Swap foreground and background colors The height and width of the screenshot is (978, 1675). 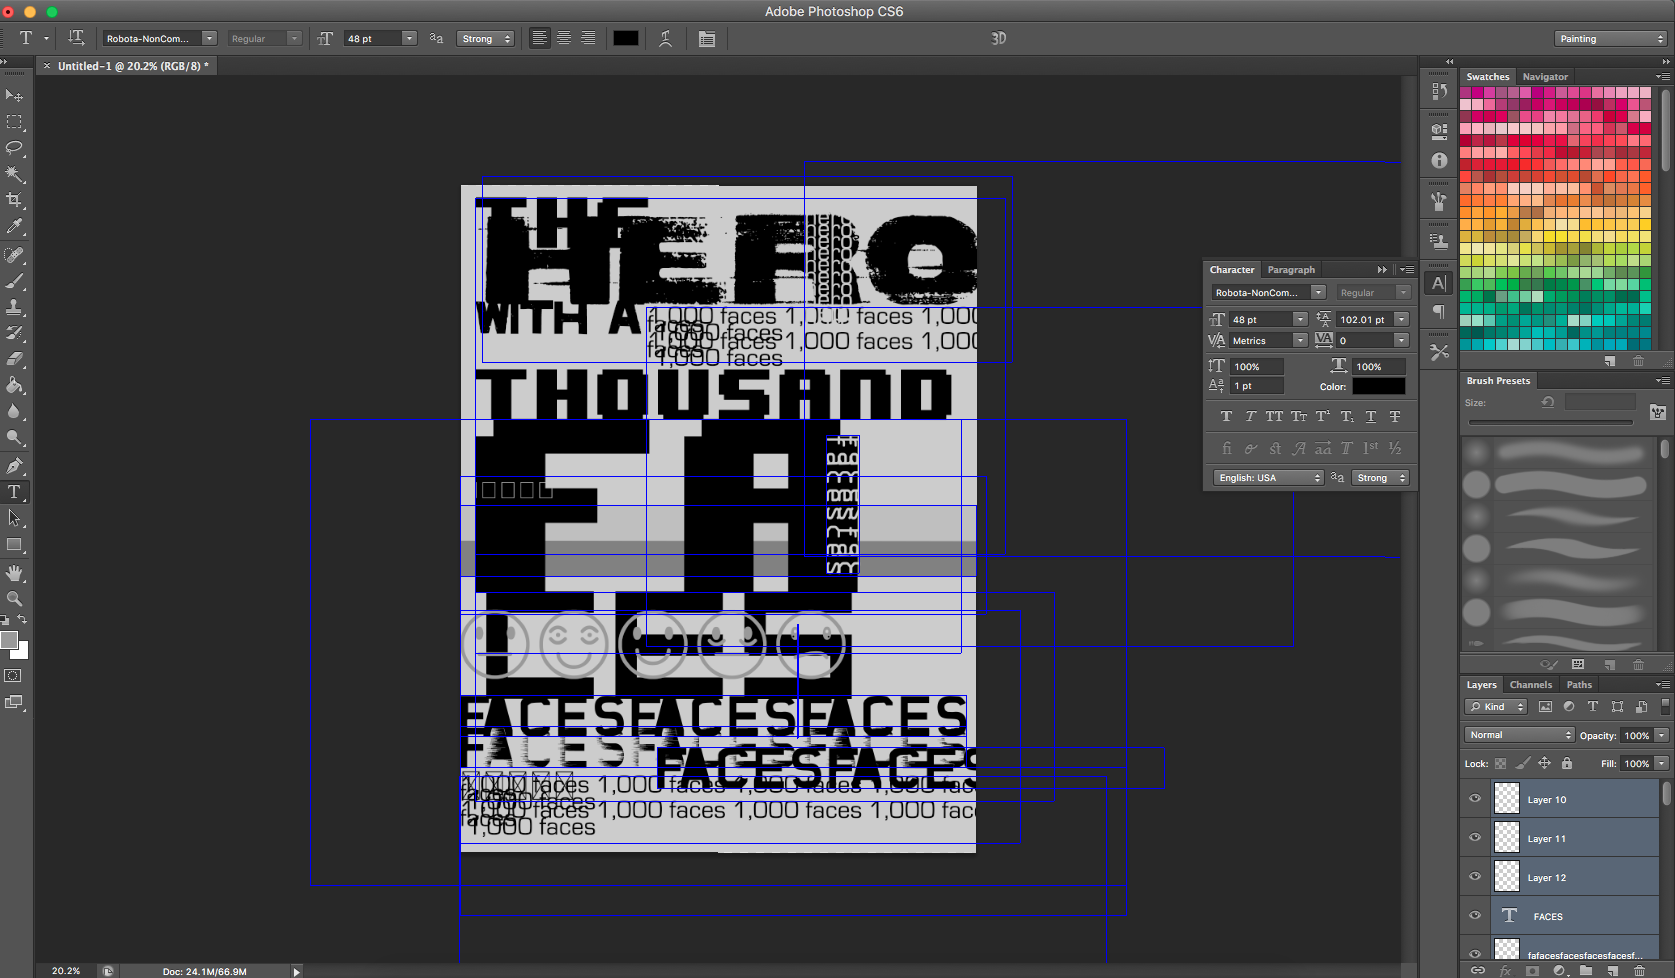tap(23, 620)
